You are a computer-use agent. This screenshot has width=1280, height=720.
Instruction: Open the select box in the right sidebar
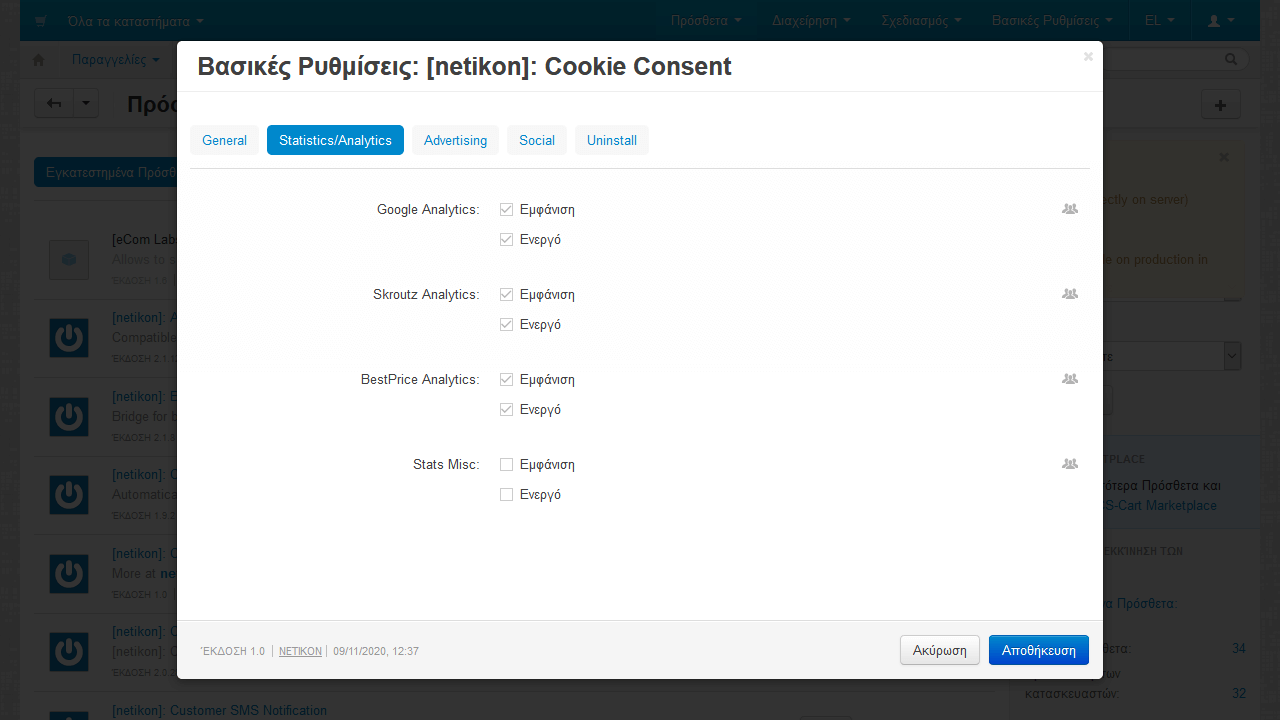pos(1170,355)
